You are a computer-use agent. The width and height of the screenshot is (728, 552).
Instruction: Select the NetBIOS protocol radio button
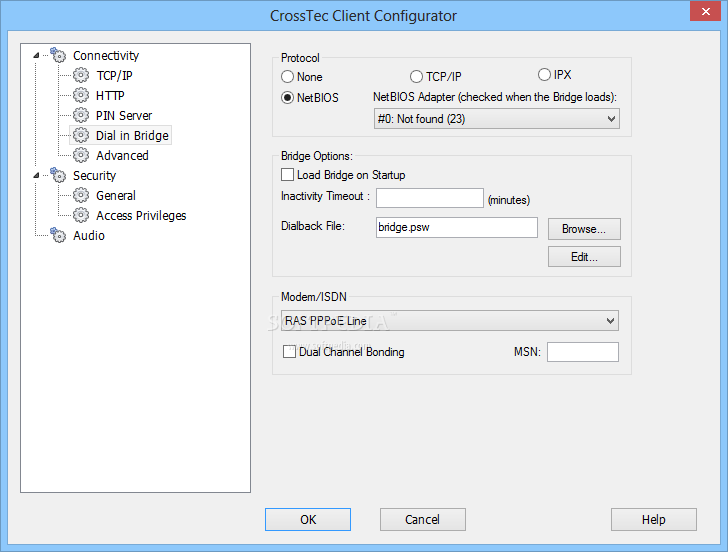tap(287, 97)
